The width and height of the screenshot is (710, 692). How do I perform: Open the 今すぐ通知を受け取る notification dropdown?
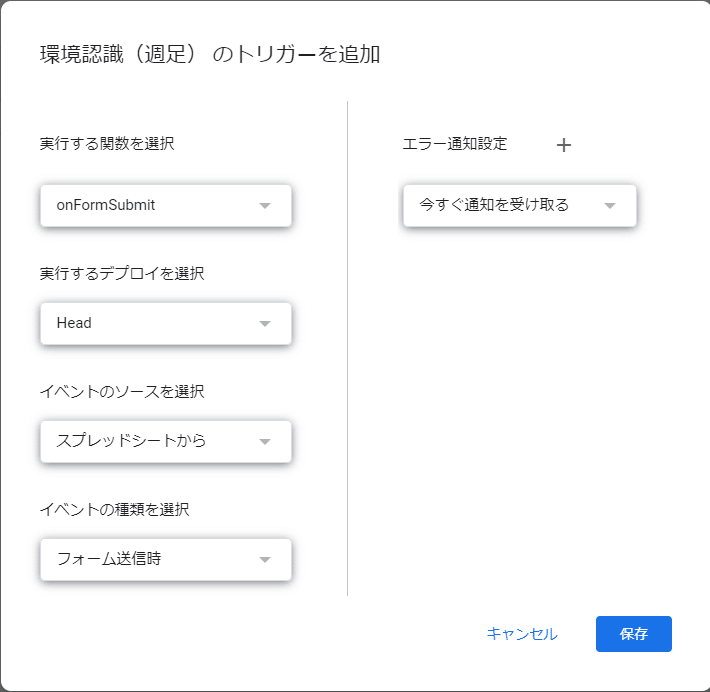(x=520, y=205)
